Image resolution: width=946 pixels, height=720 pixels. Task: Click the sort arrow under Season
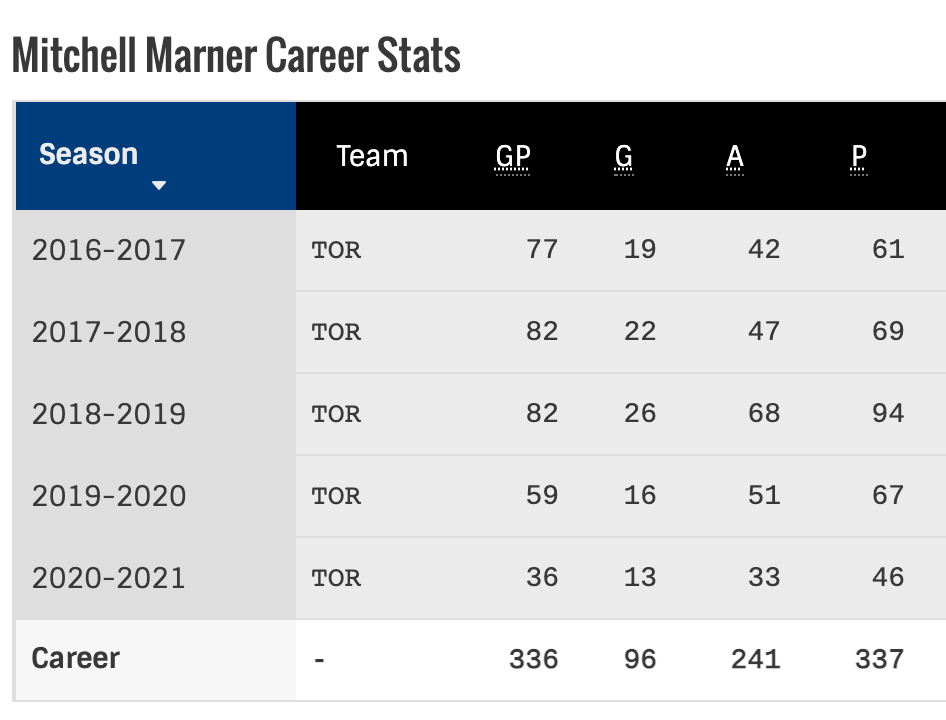tap(158, 186)
